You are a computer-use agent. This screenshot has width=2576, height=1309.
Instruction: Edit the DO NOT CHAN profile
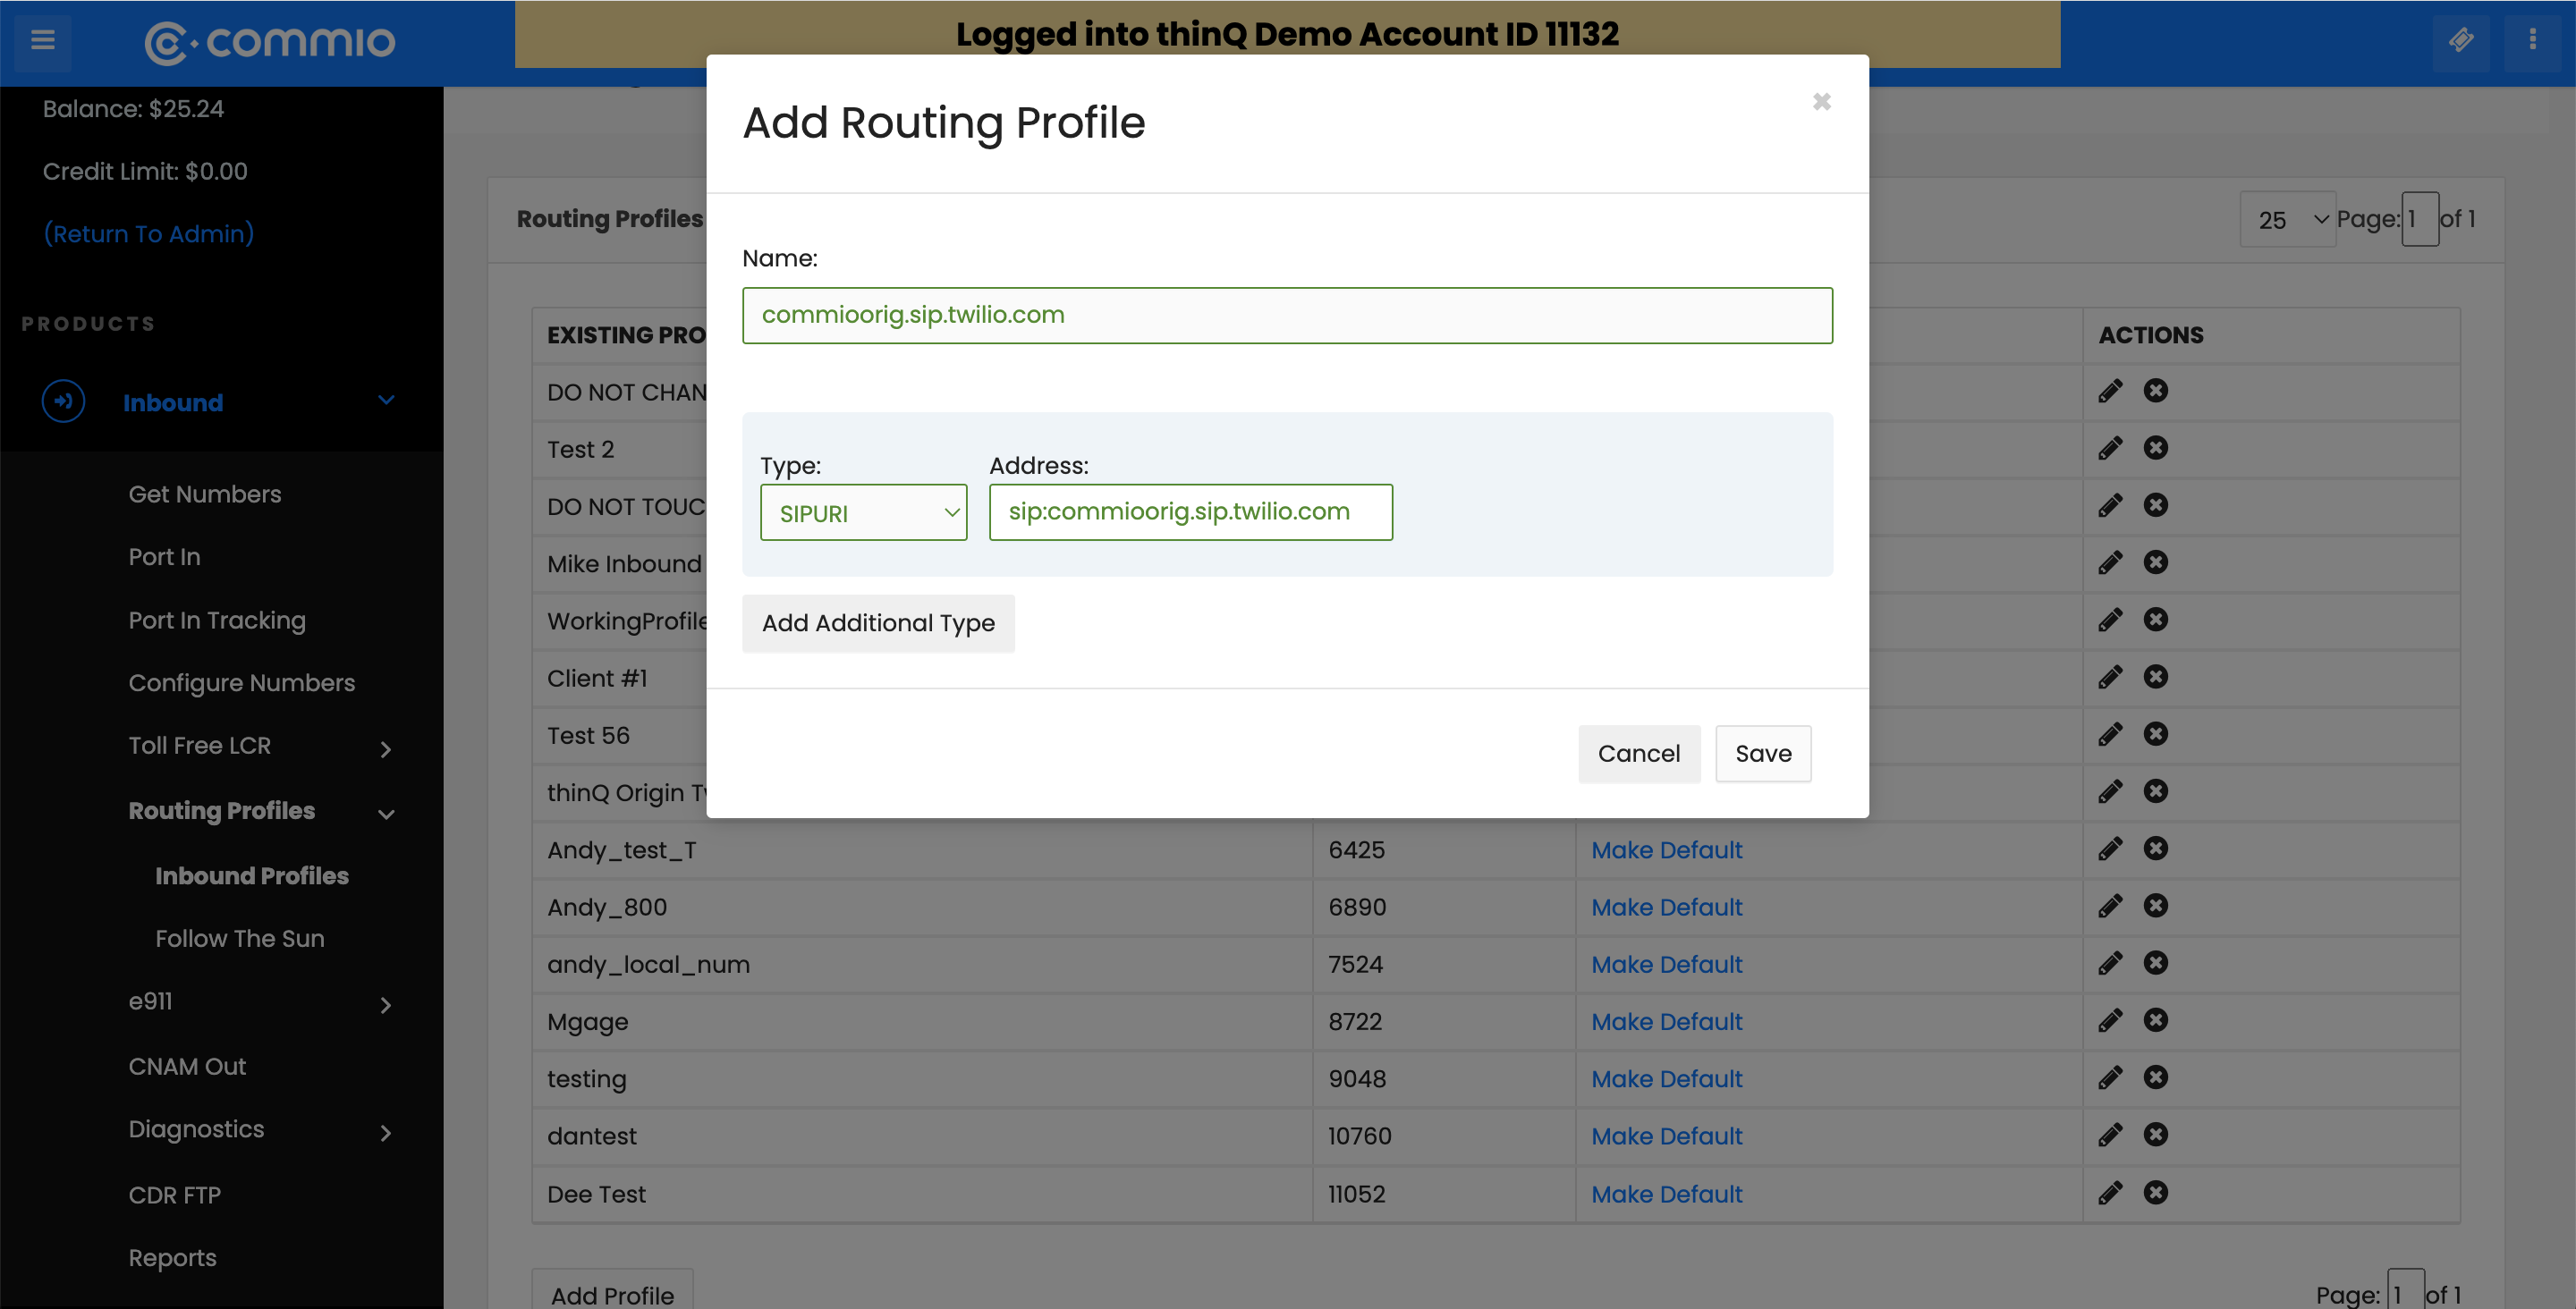pos(2110,391)
